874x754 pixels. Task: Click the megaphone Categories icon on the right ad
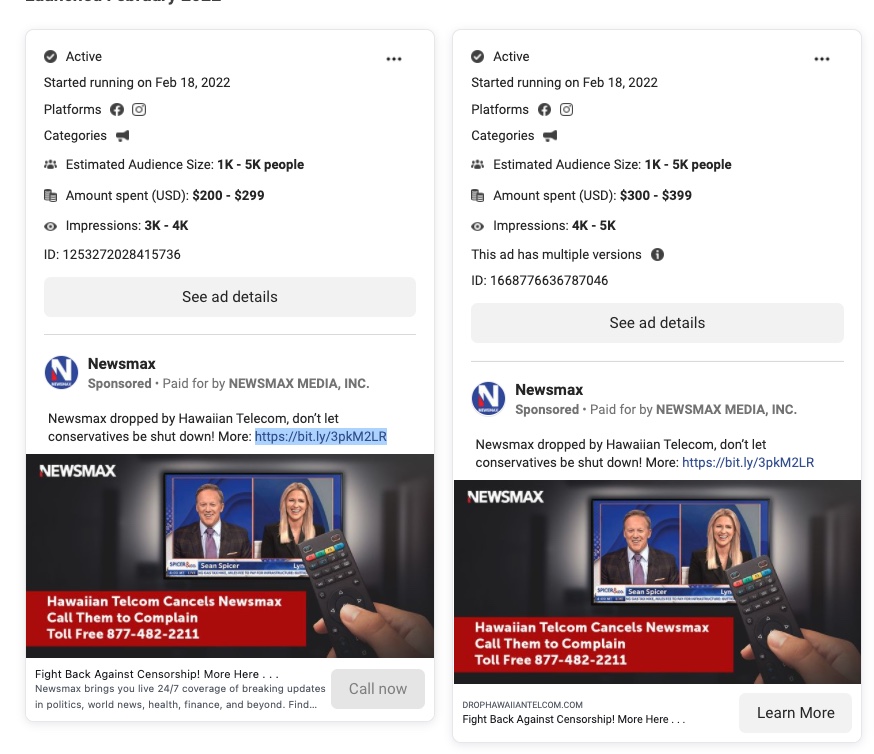tap(549, 135)
